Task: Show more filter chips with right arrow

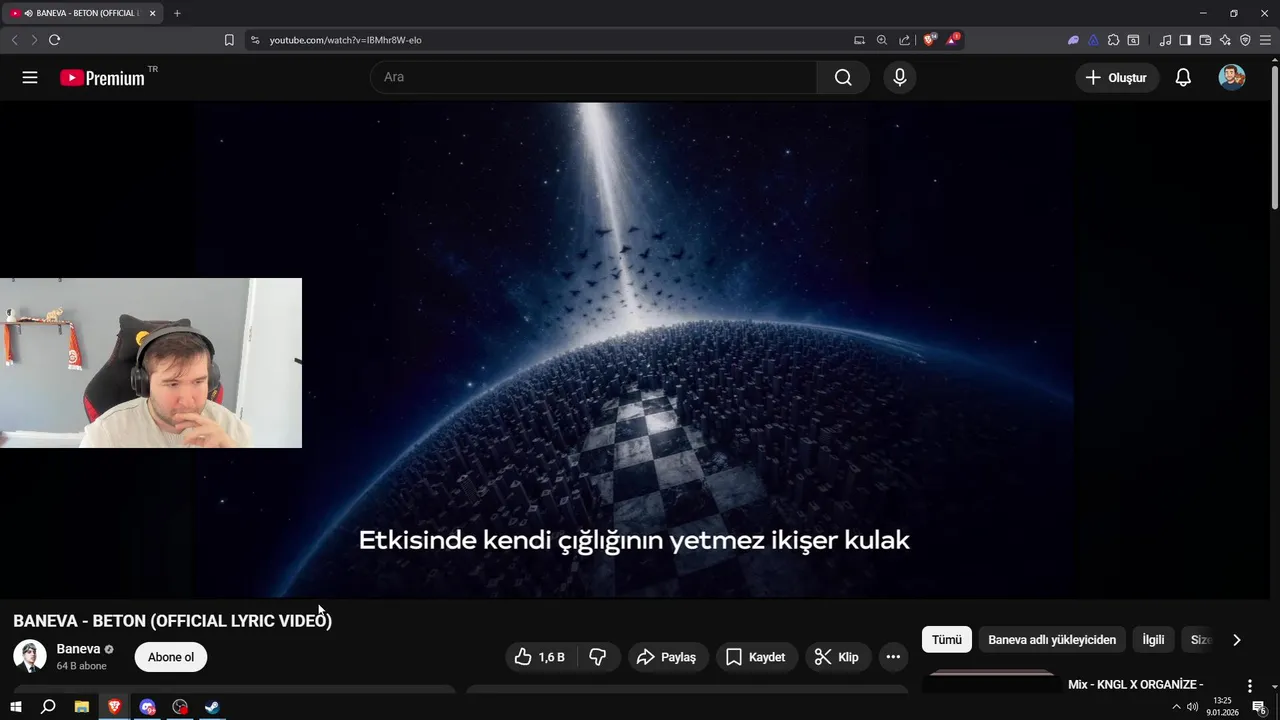Action: 1236,640
